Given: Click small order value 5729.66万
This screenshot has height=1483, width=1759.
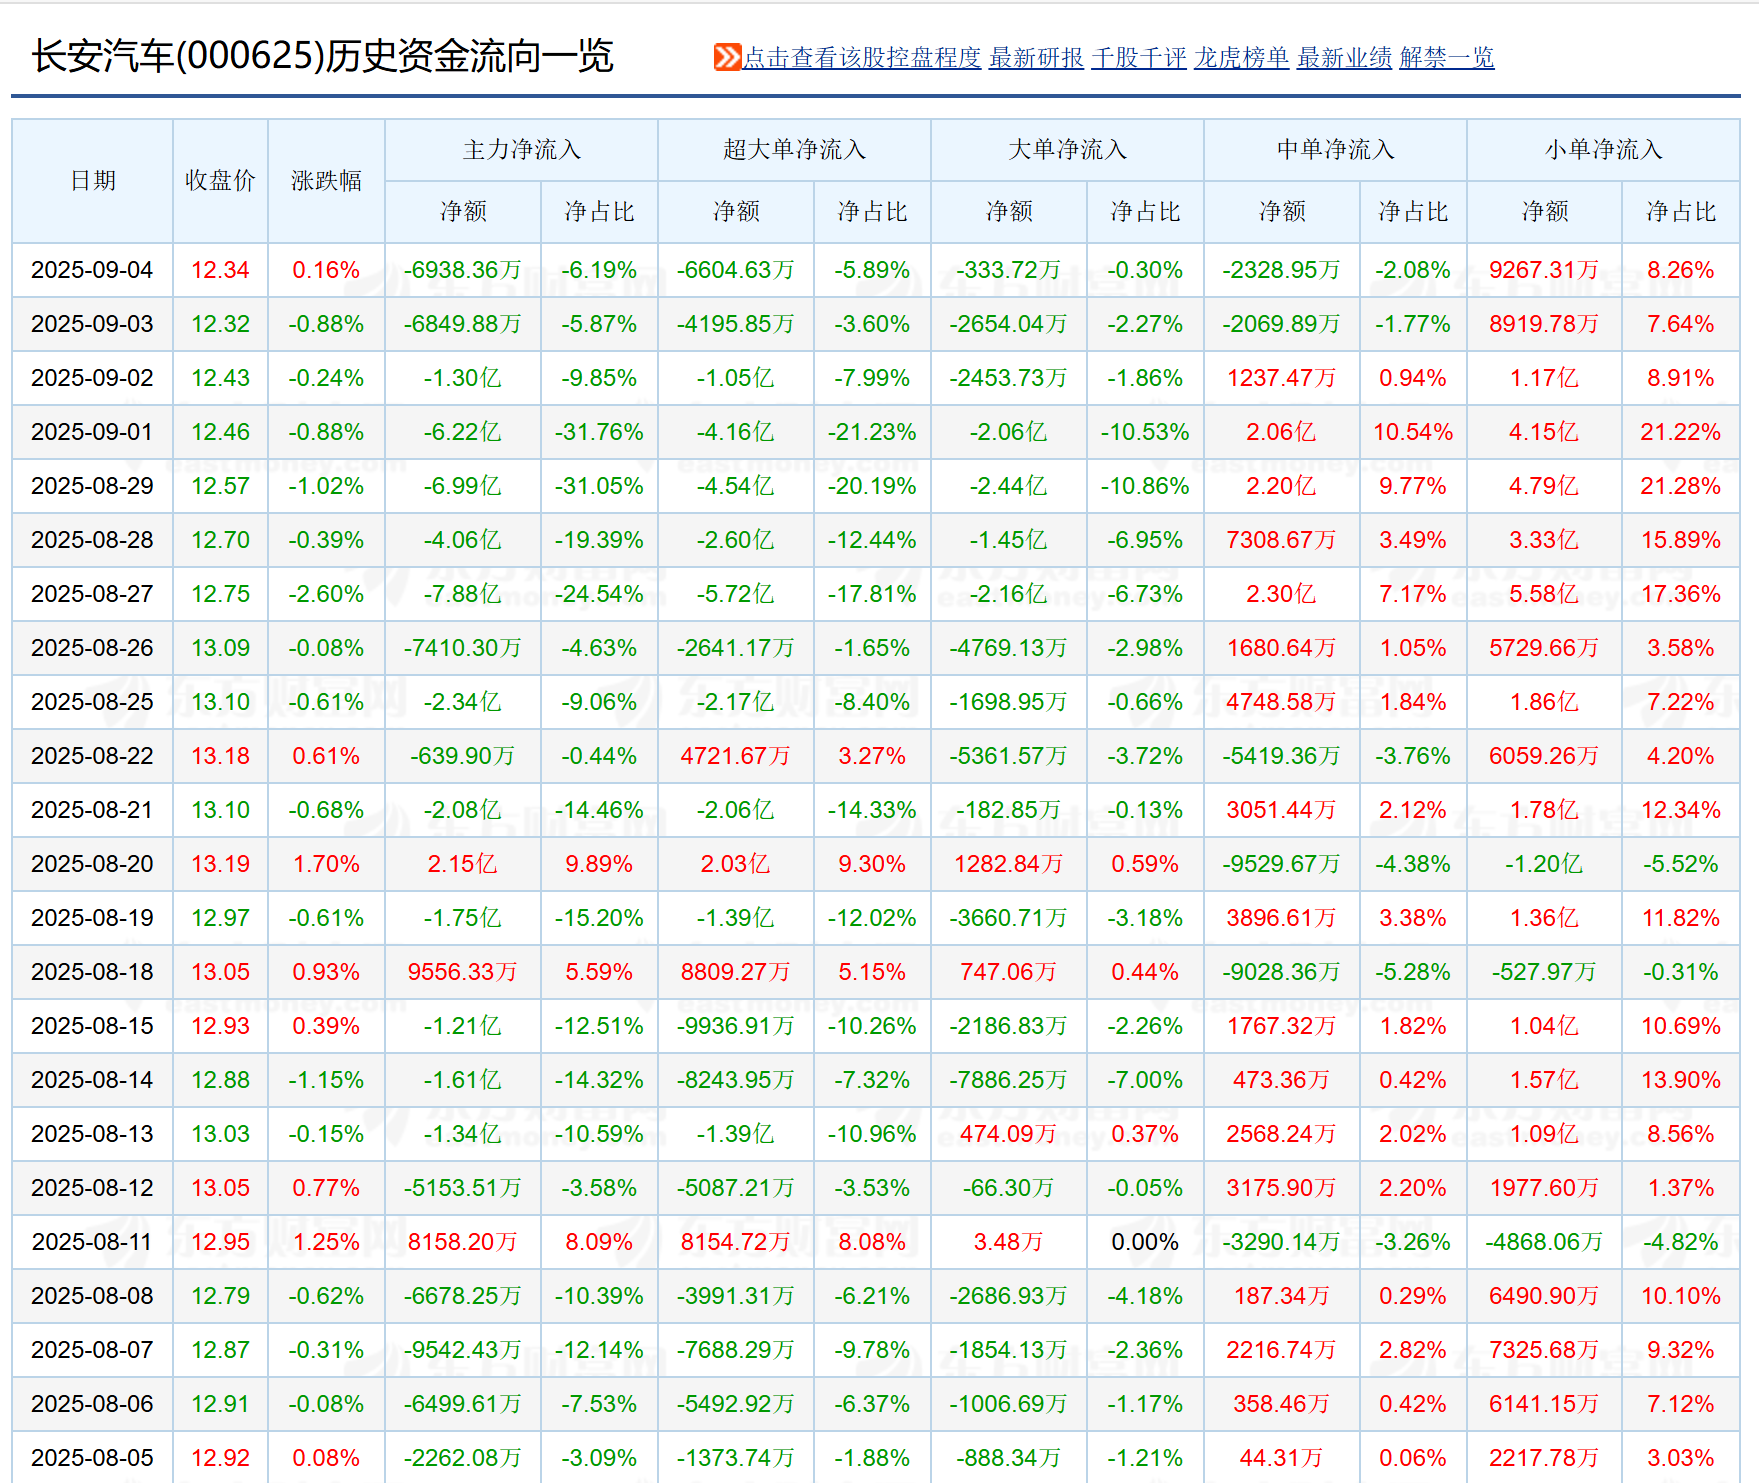Looking at the screenshot, I should [1545, 648].
